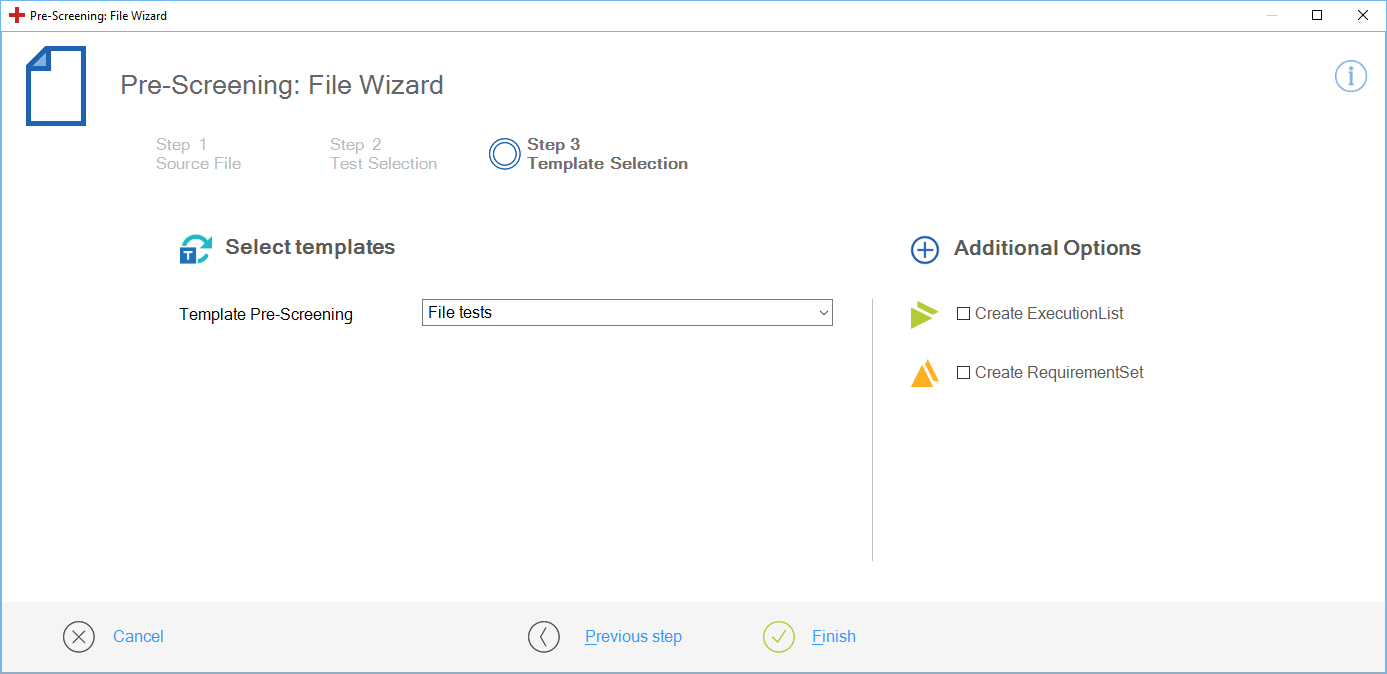This screenshot has height=674, width=1387.
Task: Click the info icon in top-right corner
Action: coord(1350,76)
